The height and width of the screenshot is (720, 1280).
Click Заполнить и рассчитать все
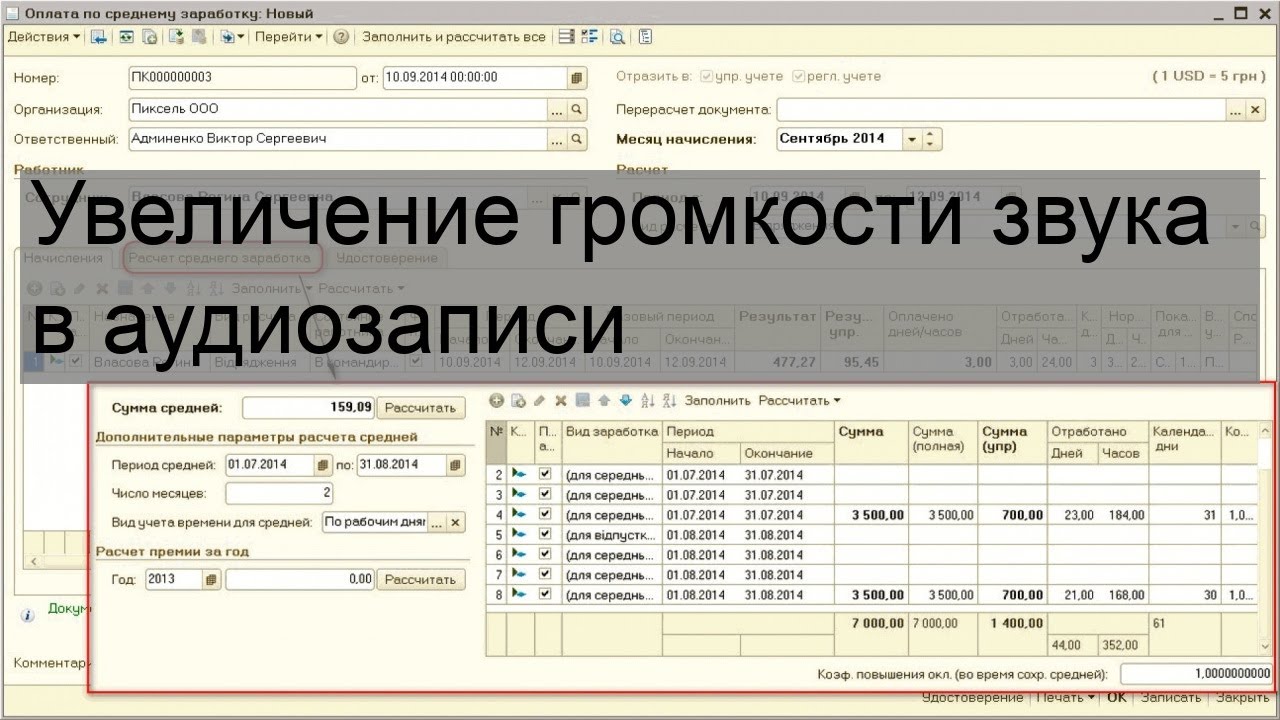pyautogui.click(x=454, y=37)
